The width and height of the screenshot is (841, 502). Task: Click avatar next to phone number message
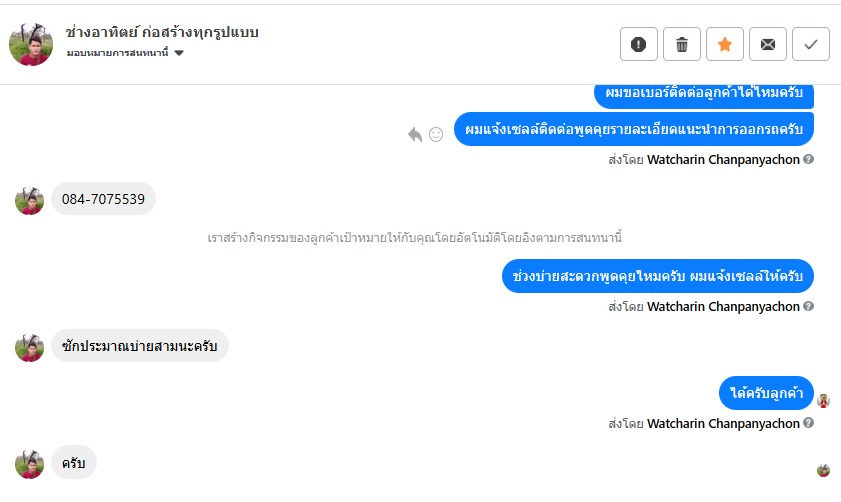[x=29, y=201]
